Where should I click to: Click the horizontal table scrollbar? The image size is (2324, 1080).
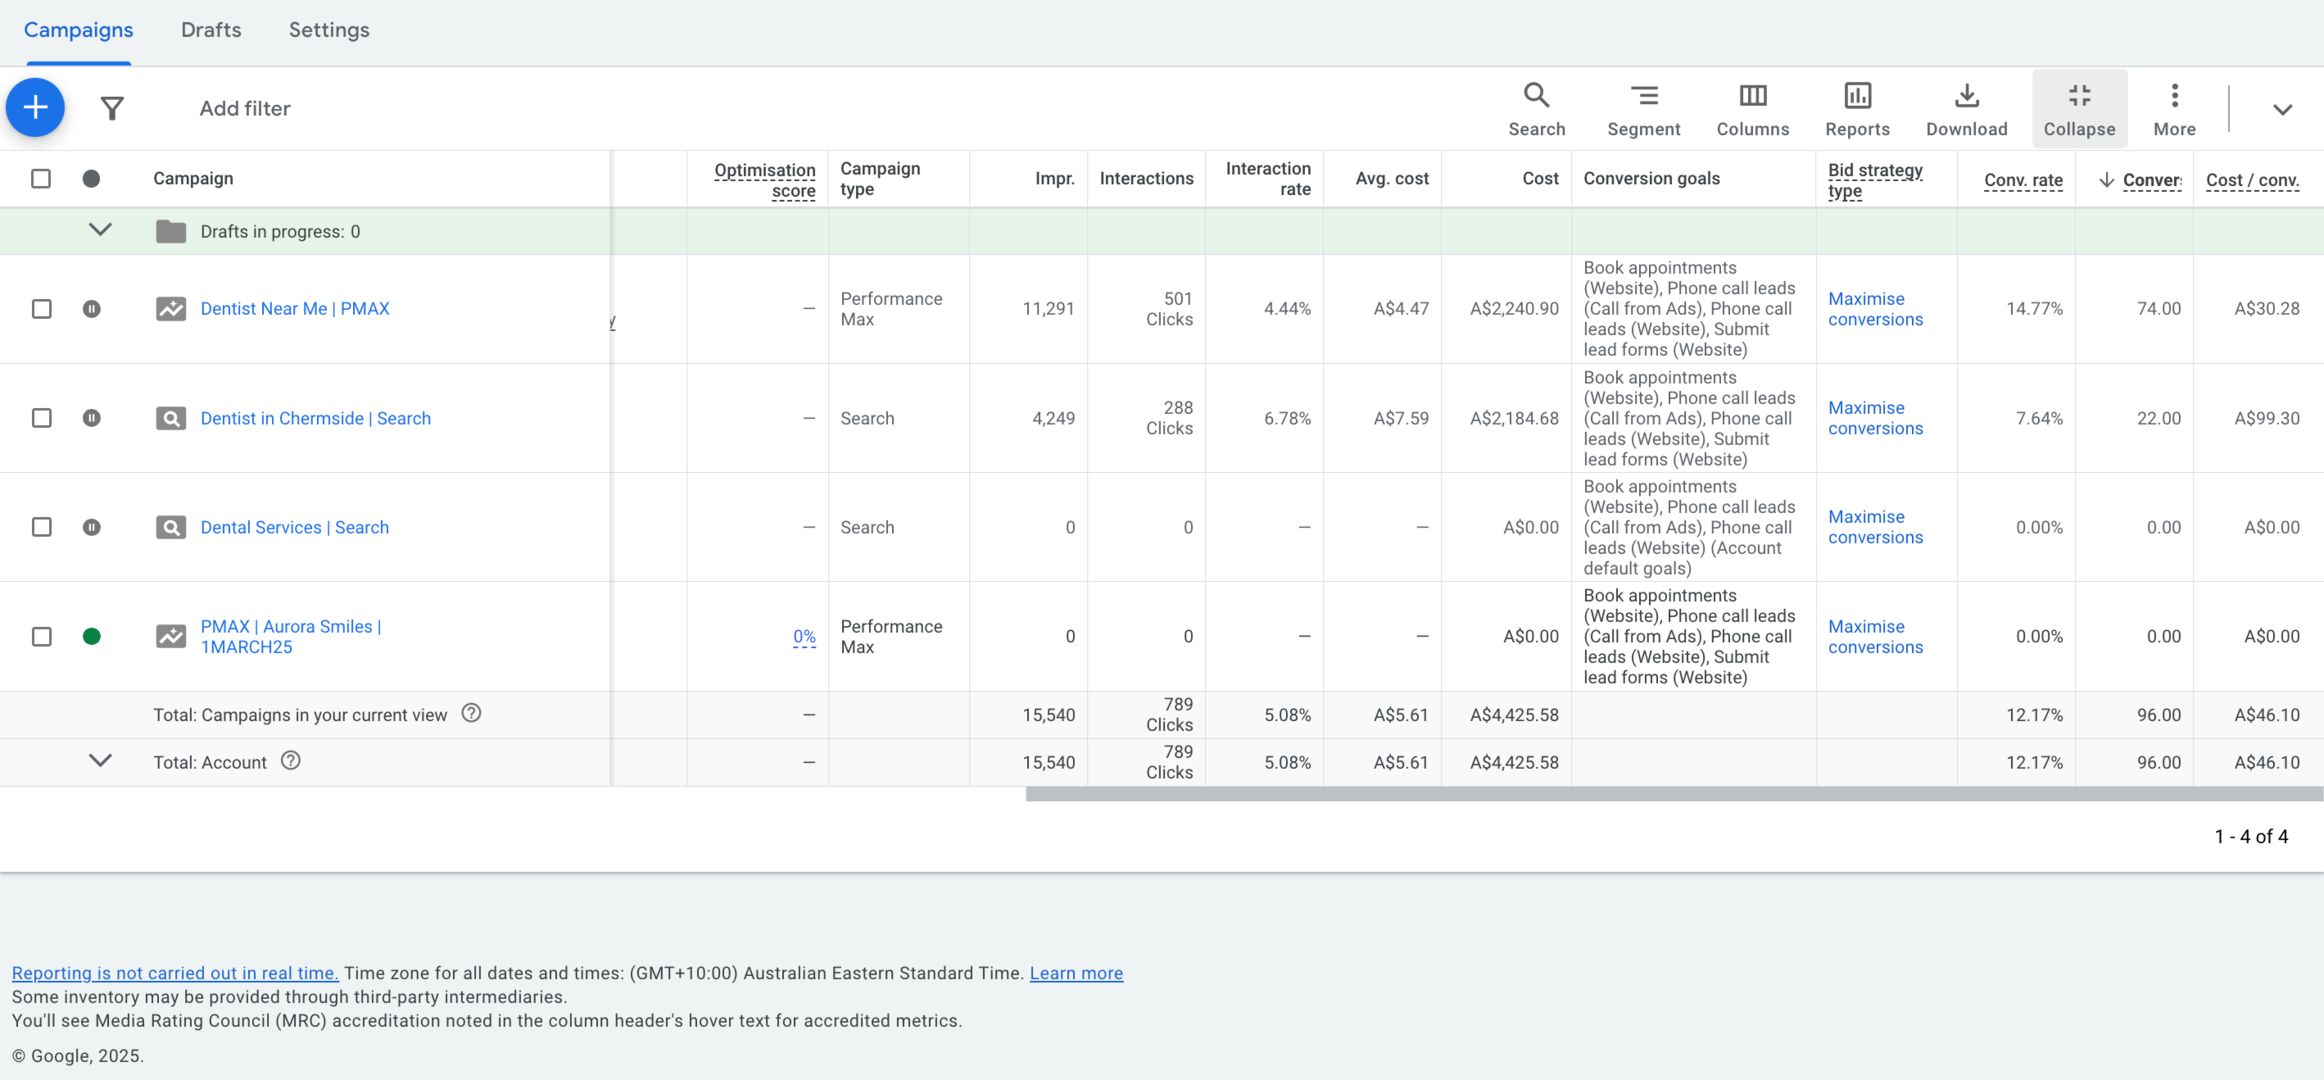(1673, 794)
